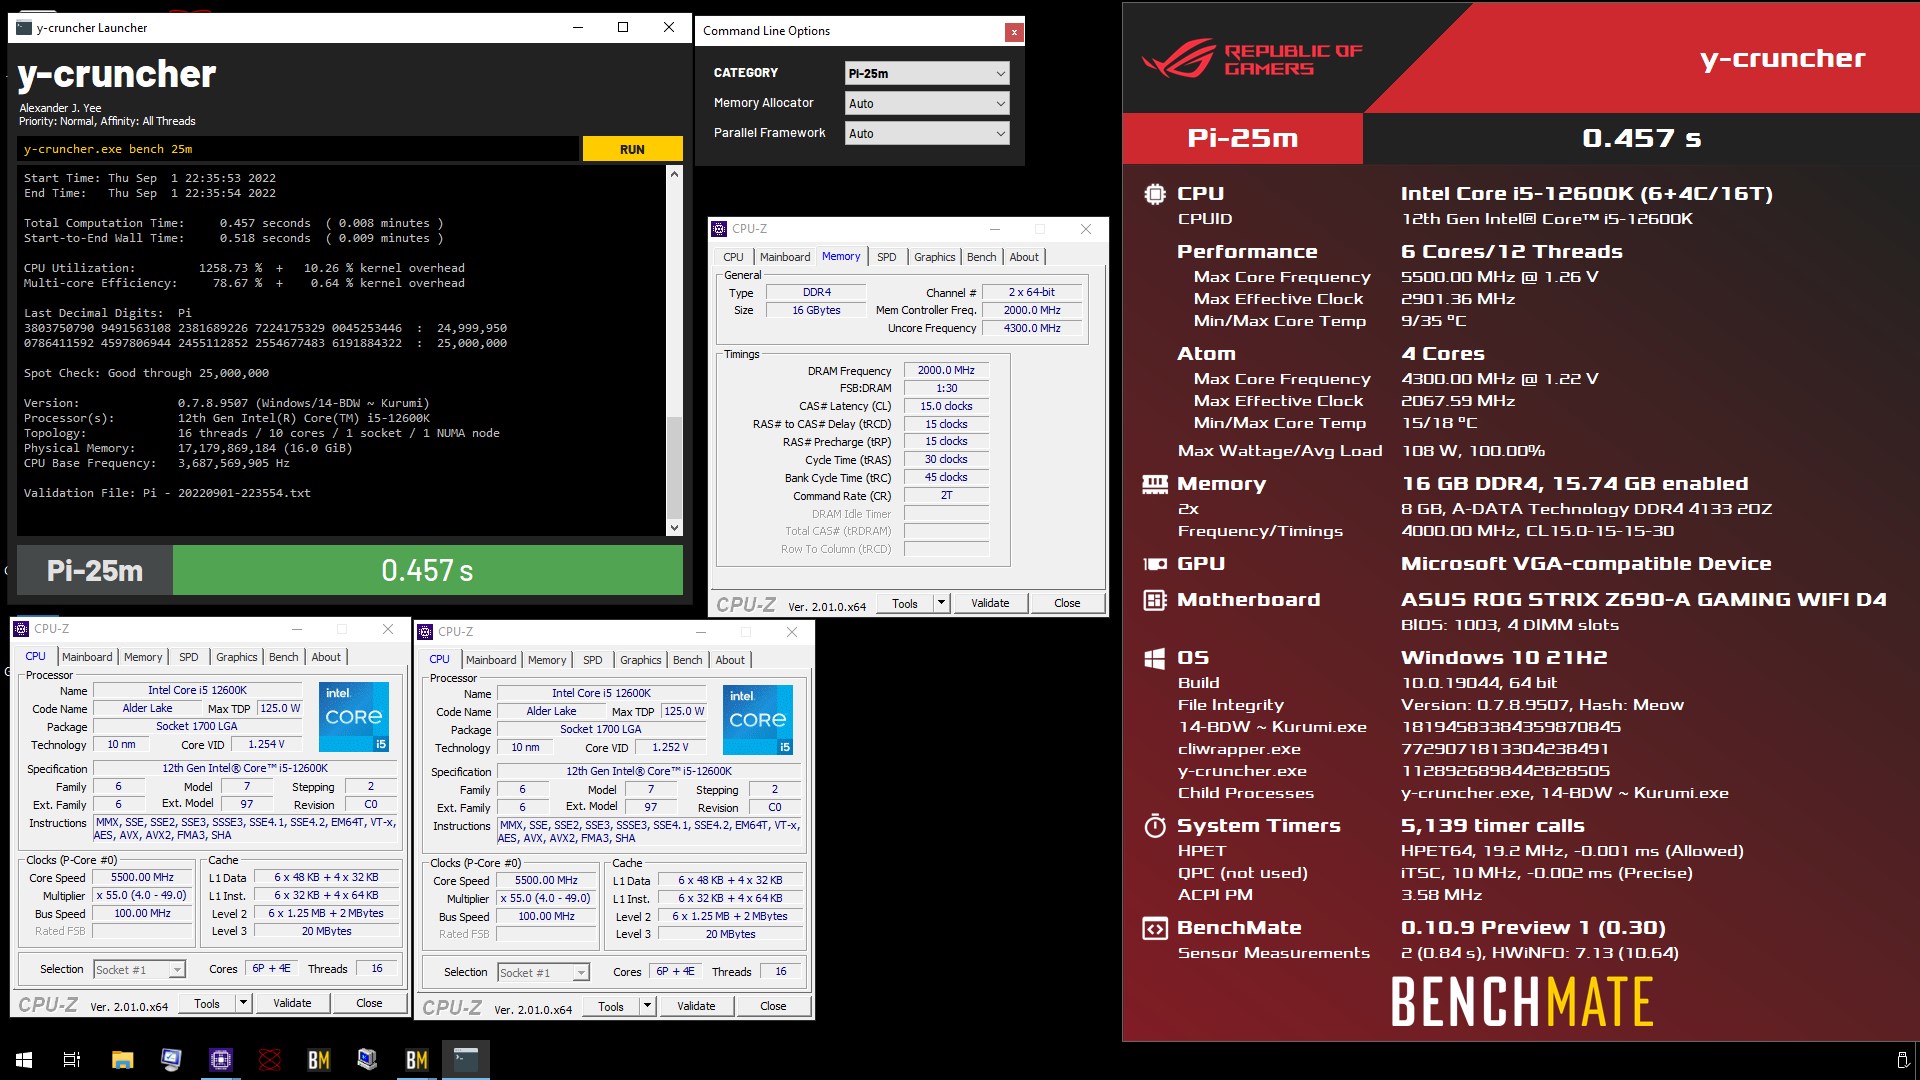
Task: Click the title bar icon of the CPU-Z Memory window
Action: pyautogui.click(x=719, y=229)
